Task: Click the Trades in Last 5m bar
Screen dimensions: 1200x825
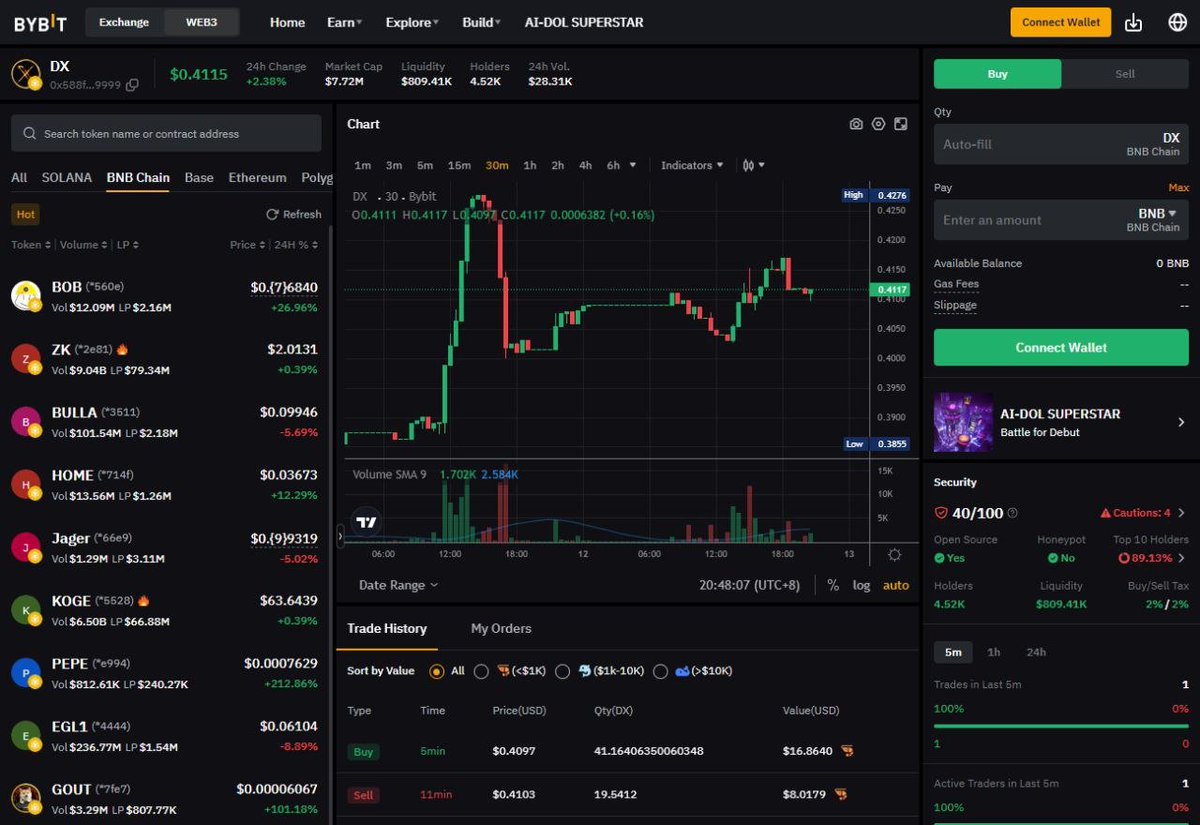Action: pos(1061,727)
